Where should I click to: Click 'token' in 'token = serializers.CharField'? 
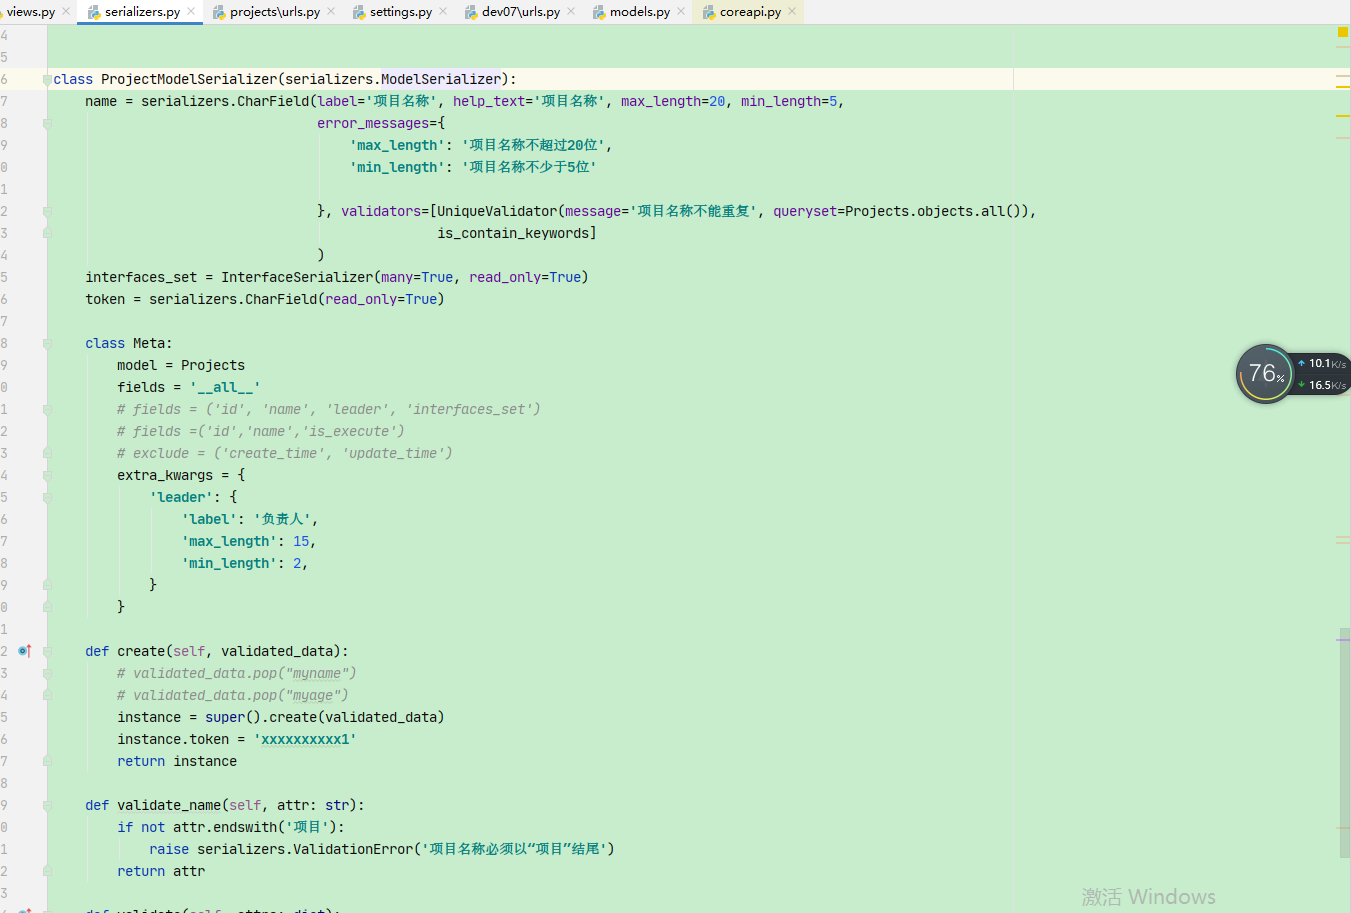pyautogui.click(x=105, y=299)
